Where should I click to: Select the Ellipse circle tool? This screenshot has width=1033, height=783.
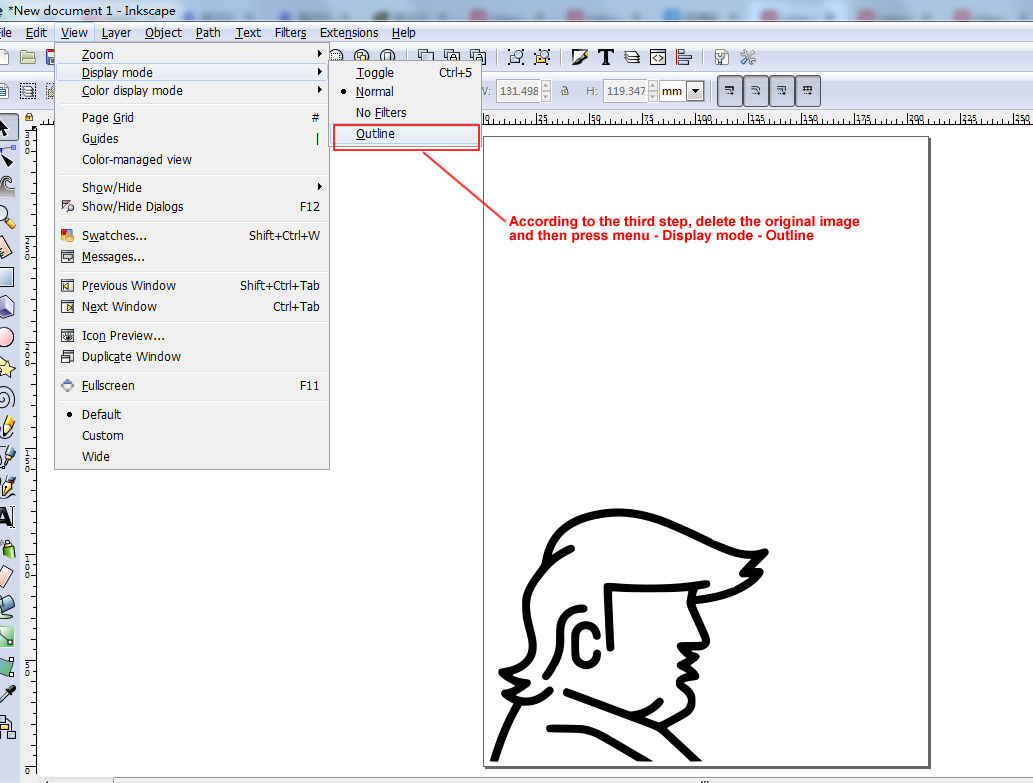pos(6,338)
